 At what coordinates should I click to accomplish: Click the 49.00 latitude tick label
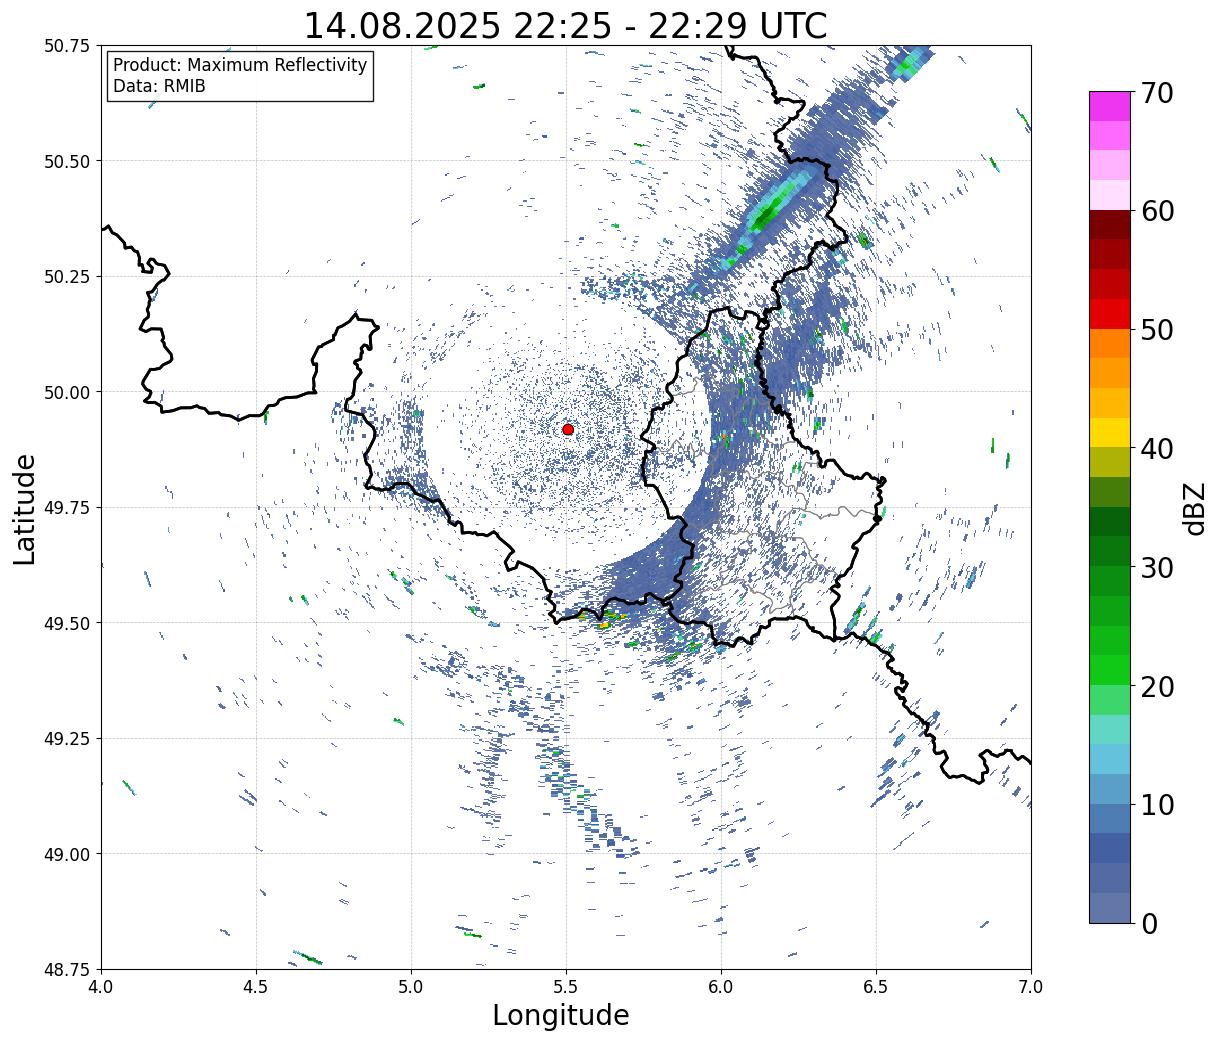click(x=67, y=854)
